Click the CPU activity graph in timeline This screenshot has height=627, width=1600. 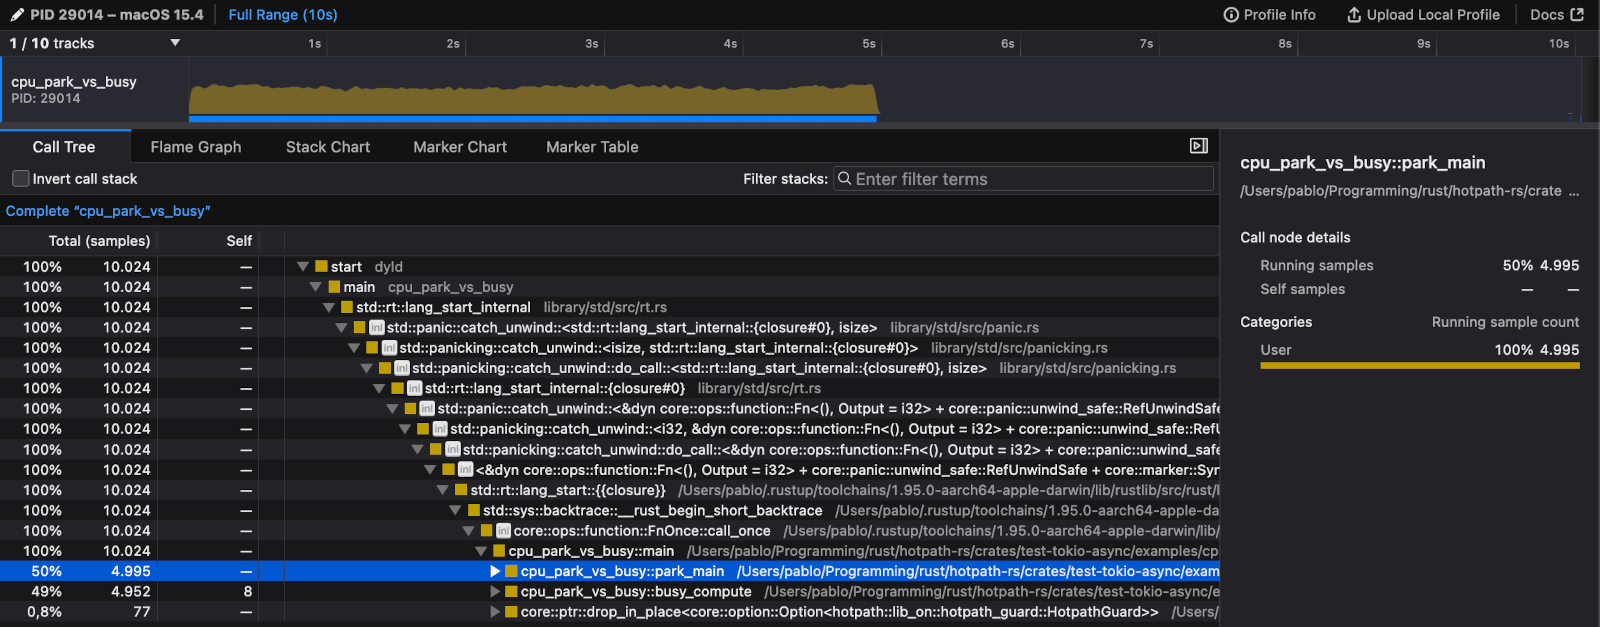(533, 100)
